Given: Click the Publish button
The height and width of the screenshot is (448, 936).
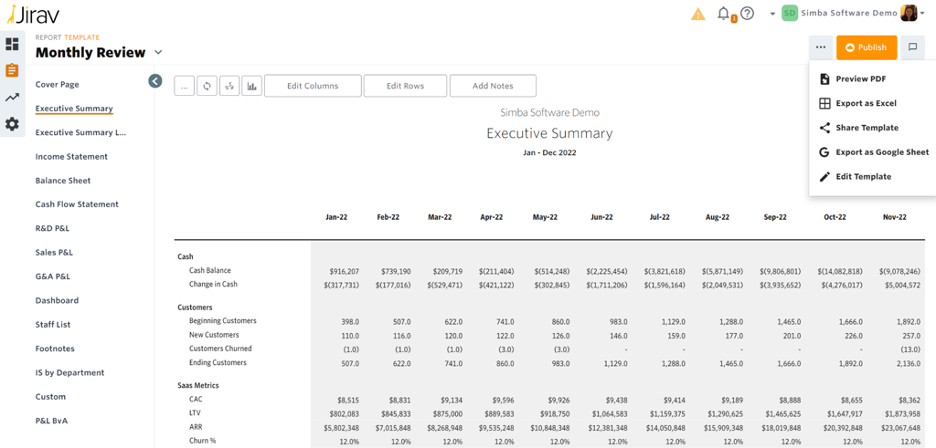Looking at the screenshot, I should click(866, 47).
